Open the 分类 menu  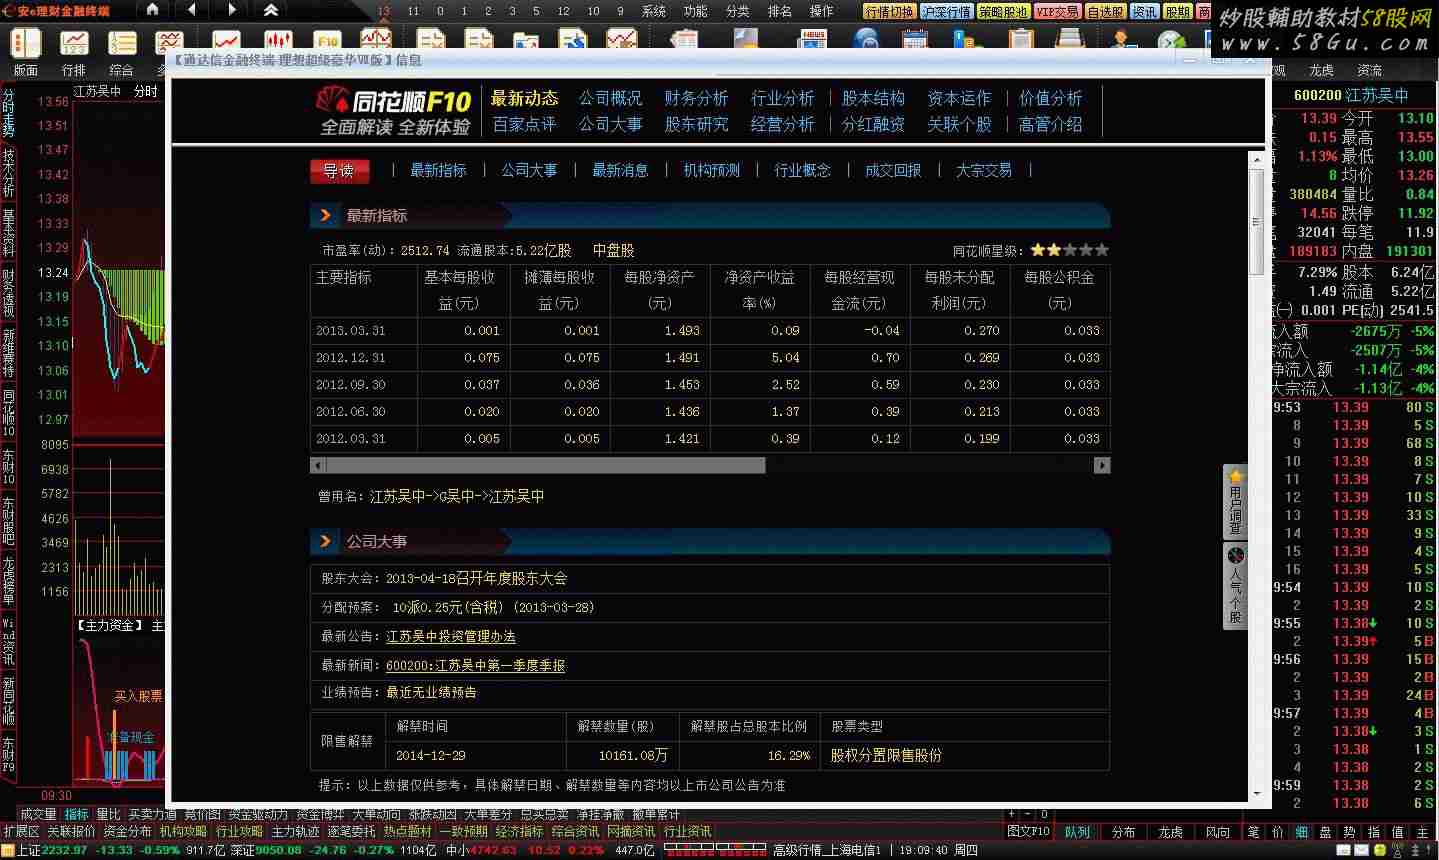click(x=738, y=11)
